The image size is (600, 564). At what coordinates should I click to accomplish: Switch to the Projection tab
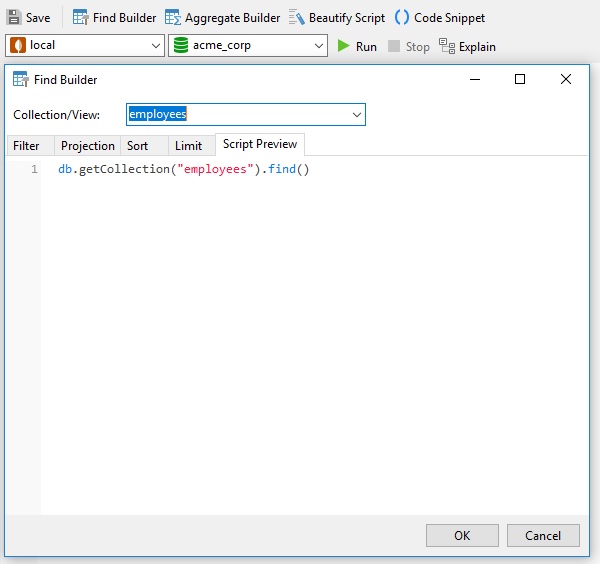pos(88,146)
